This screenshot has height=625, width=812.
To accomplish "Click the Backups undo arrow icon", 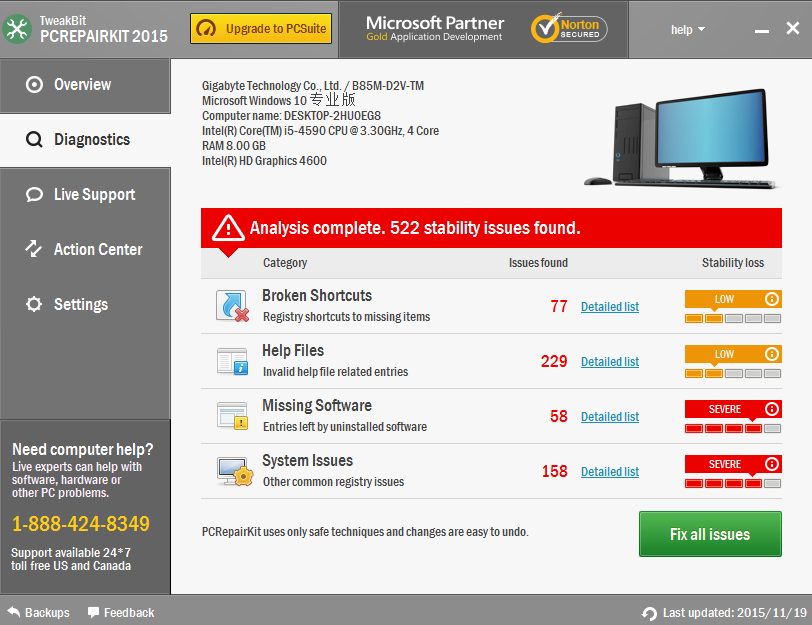I will (14, 612).
